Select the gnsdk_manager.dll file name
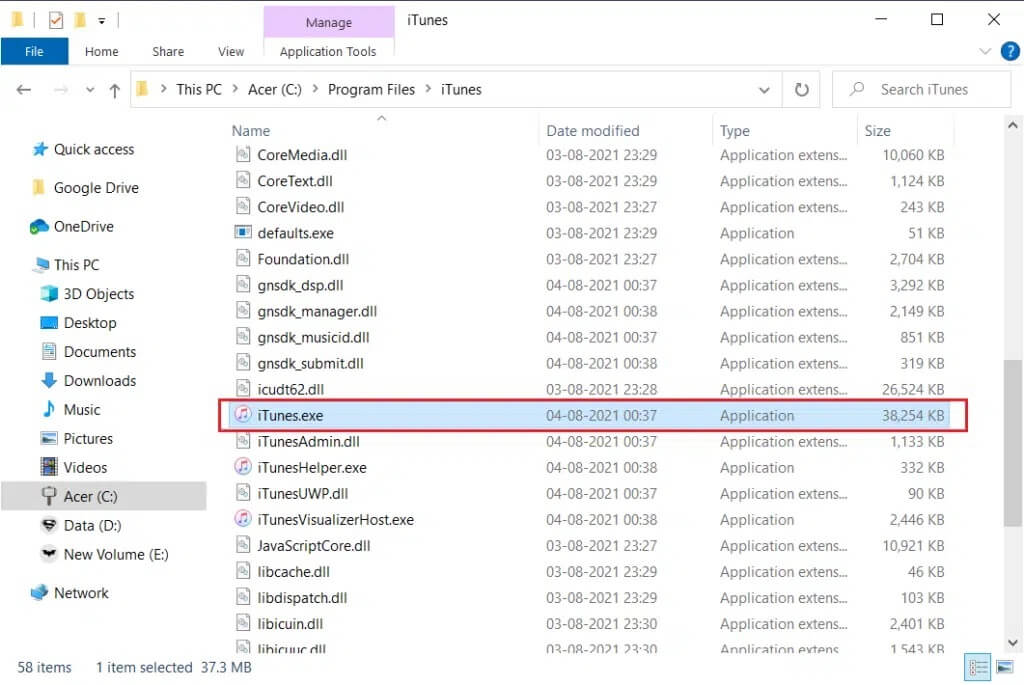The height and width of the screenshot is (685, 1024). coord(317,311)
